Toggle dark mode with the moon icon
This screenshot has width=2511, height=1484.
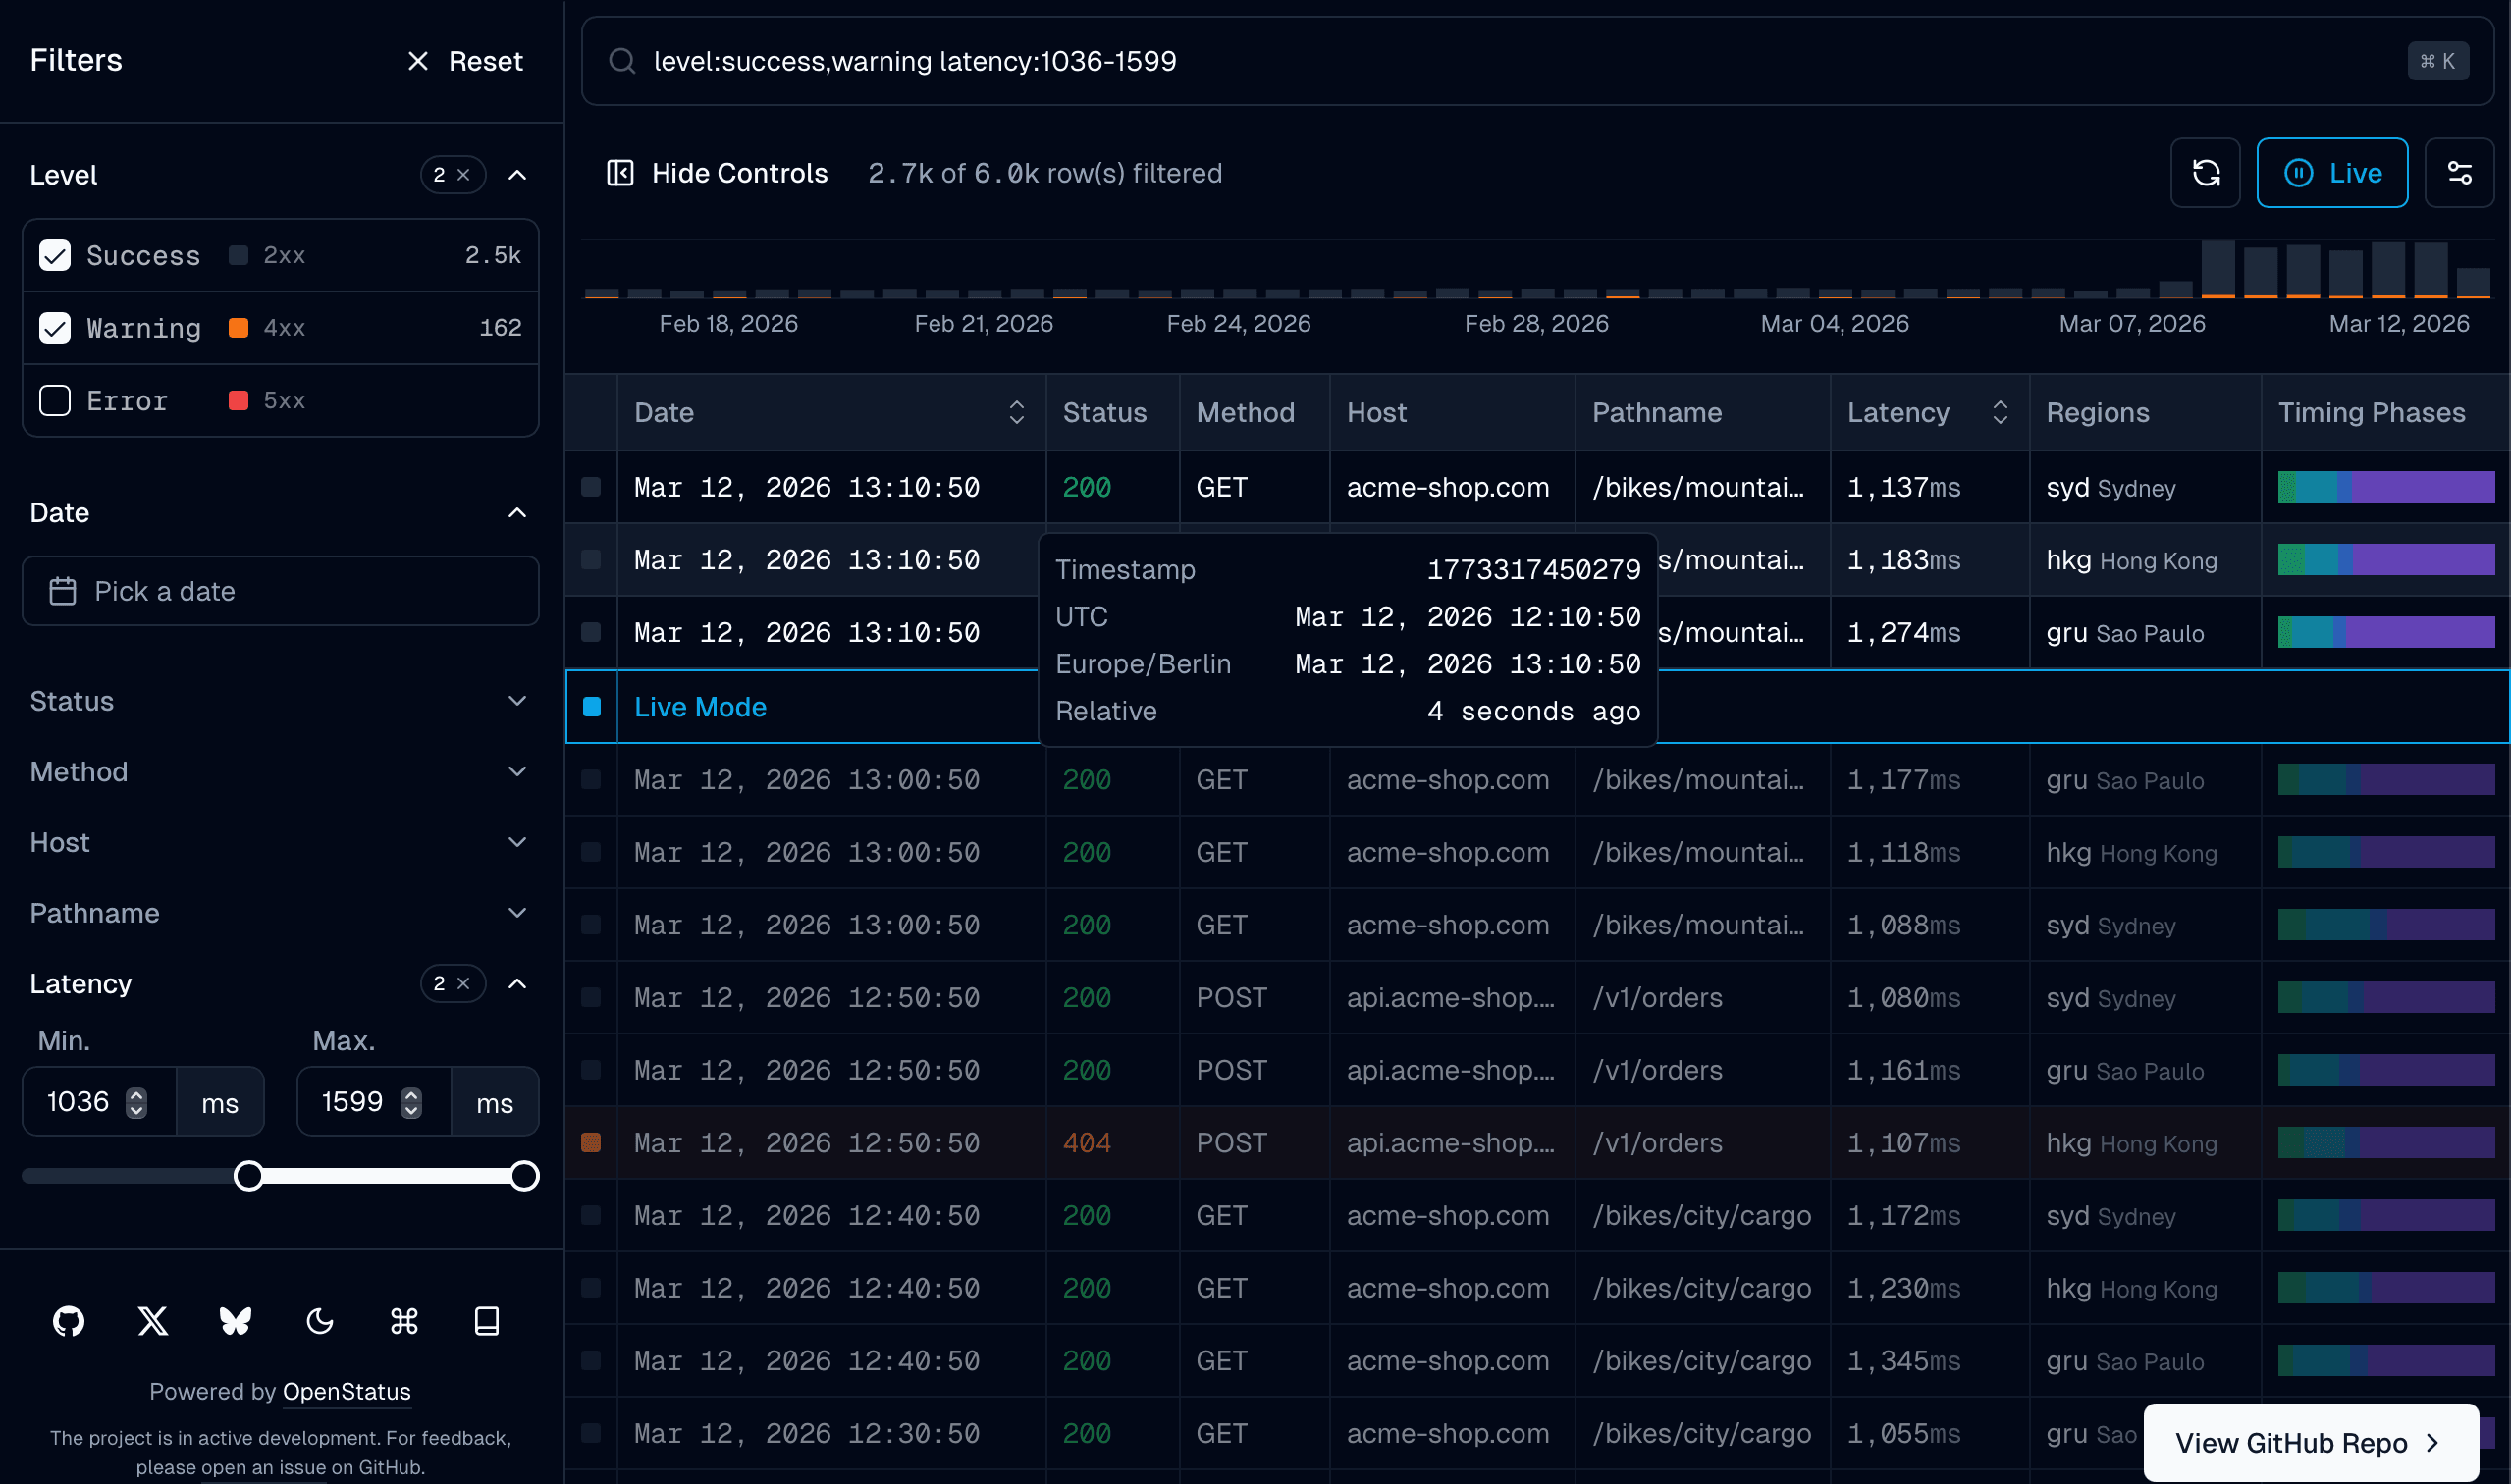point(320,1321)
